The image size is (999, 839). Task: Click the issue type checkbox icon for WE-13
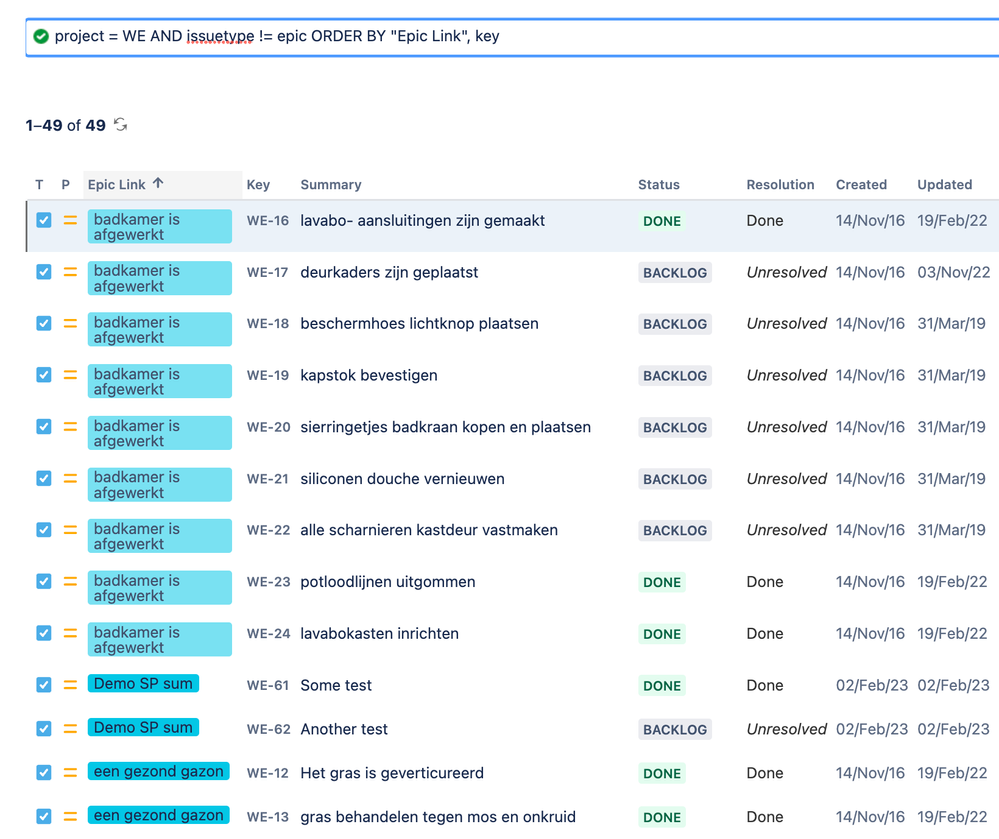[x=44, y=816]
